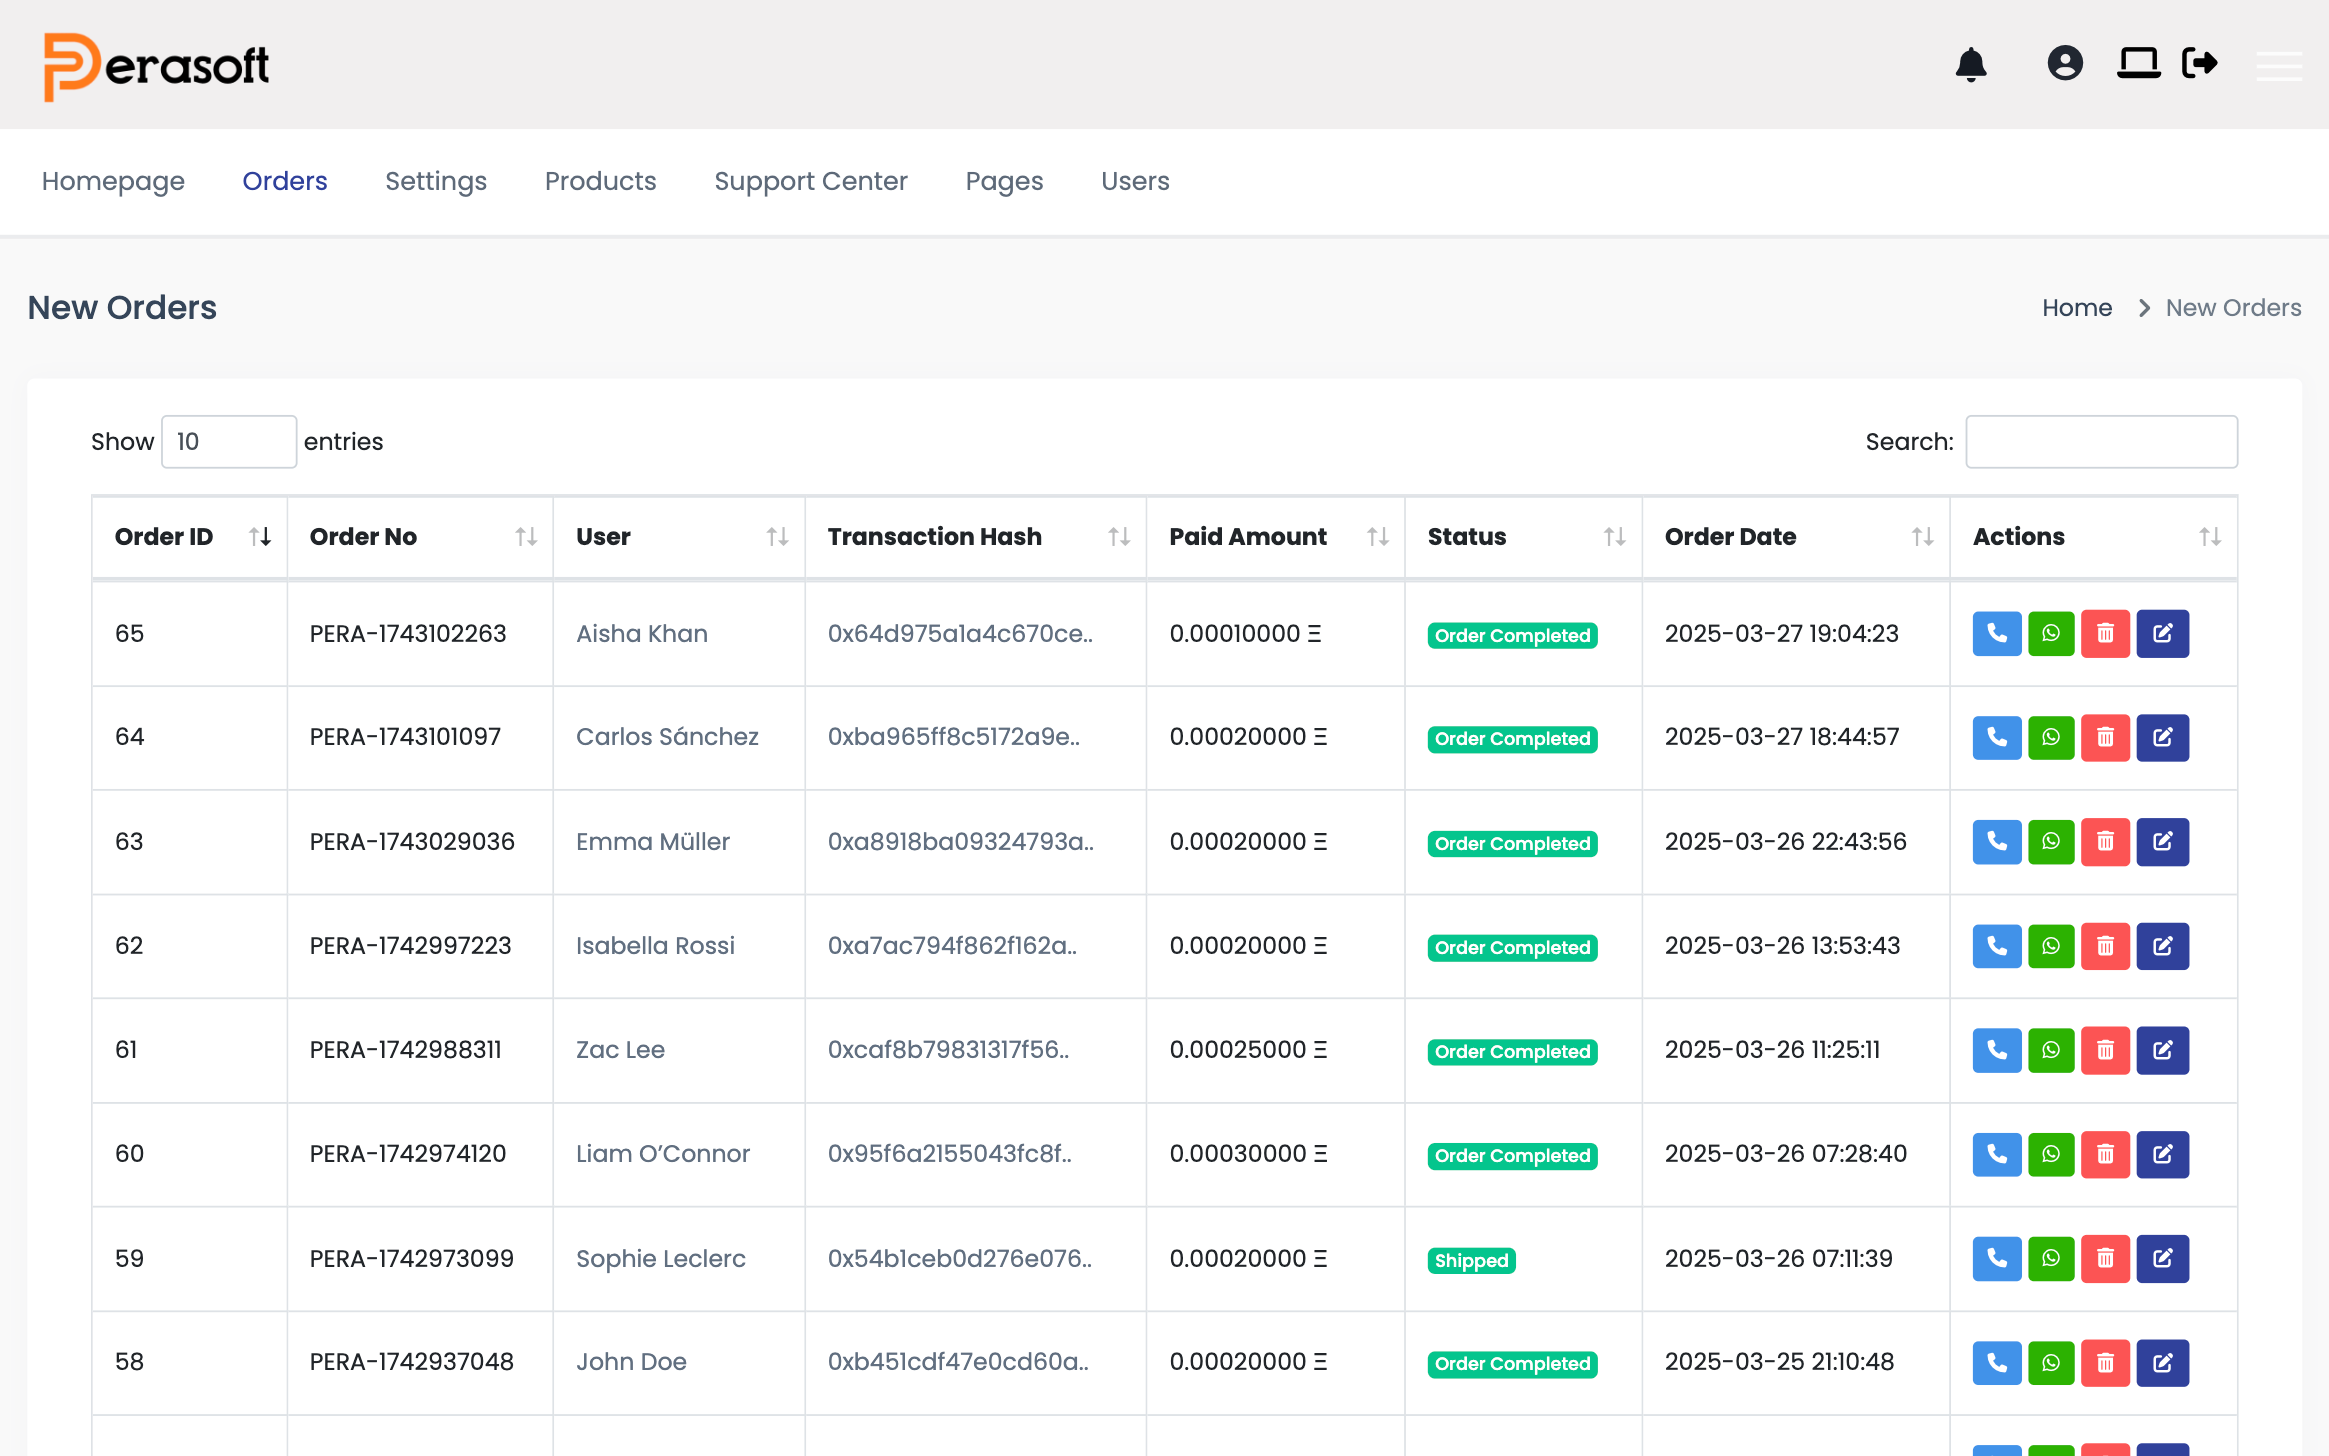
Task: Focus the Search input field
Action: click(x=2101, y=442)
